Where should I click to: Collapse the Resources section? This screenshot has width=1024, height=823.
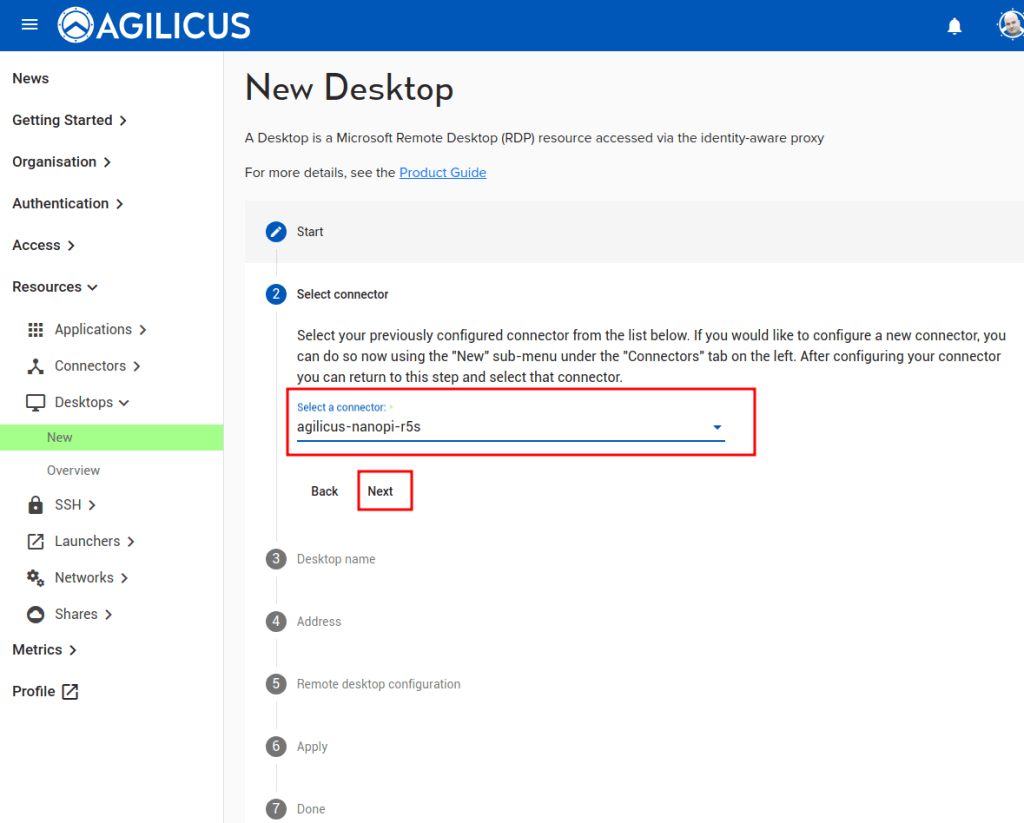[55, 287]
